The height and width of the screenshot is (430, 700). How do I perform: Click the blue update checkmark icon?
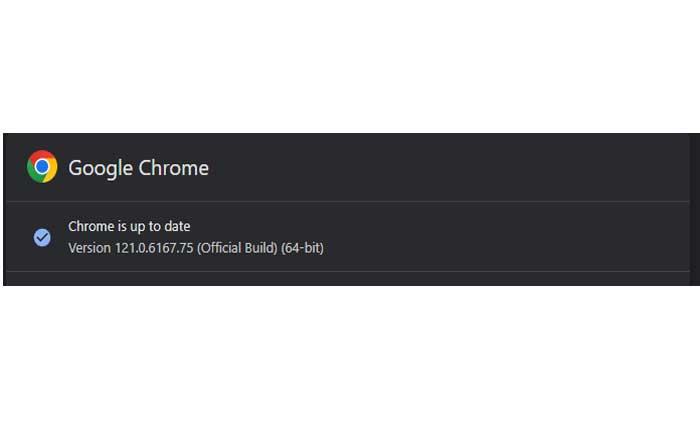42,237
